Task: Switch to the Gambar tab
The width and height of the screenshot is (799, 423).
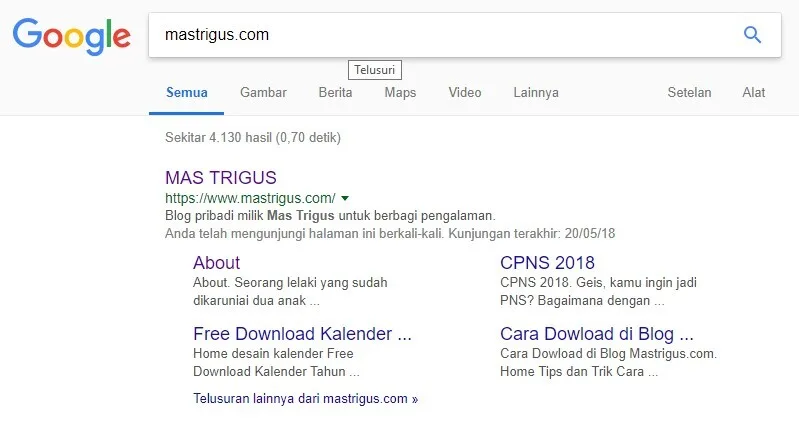Action: 263,92
